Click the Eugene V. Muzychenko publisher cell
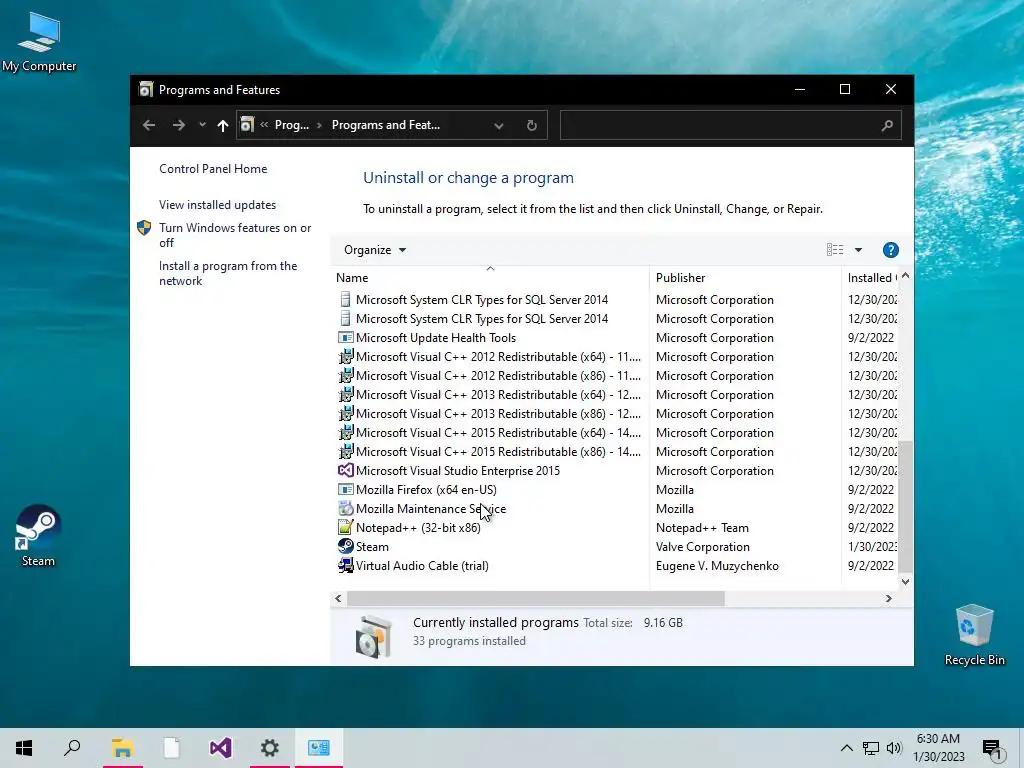The height and width of the screenshot is (768, 1024). 717,566
